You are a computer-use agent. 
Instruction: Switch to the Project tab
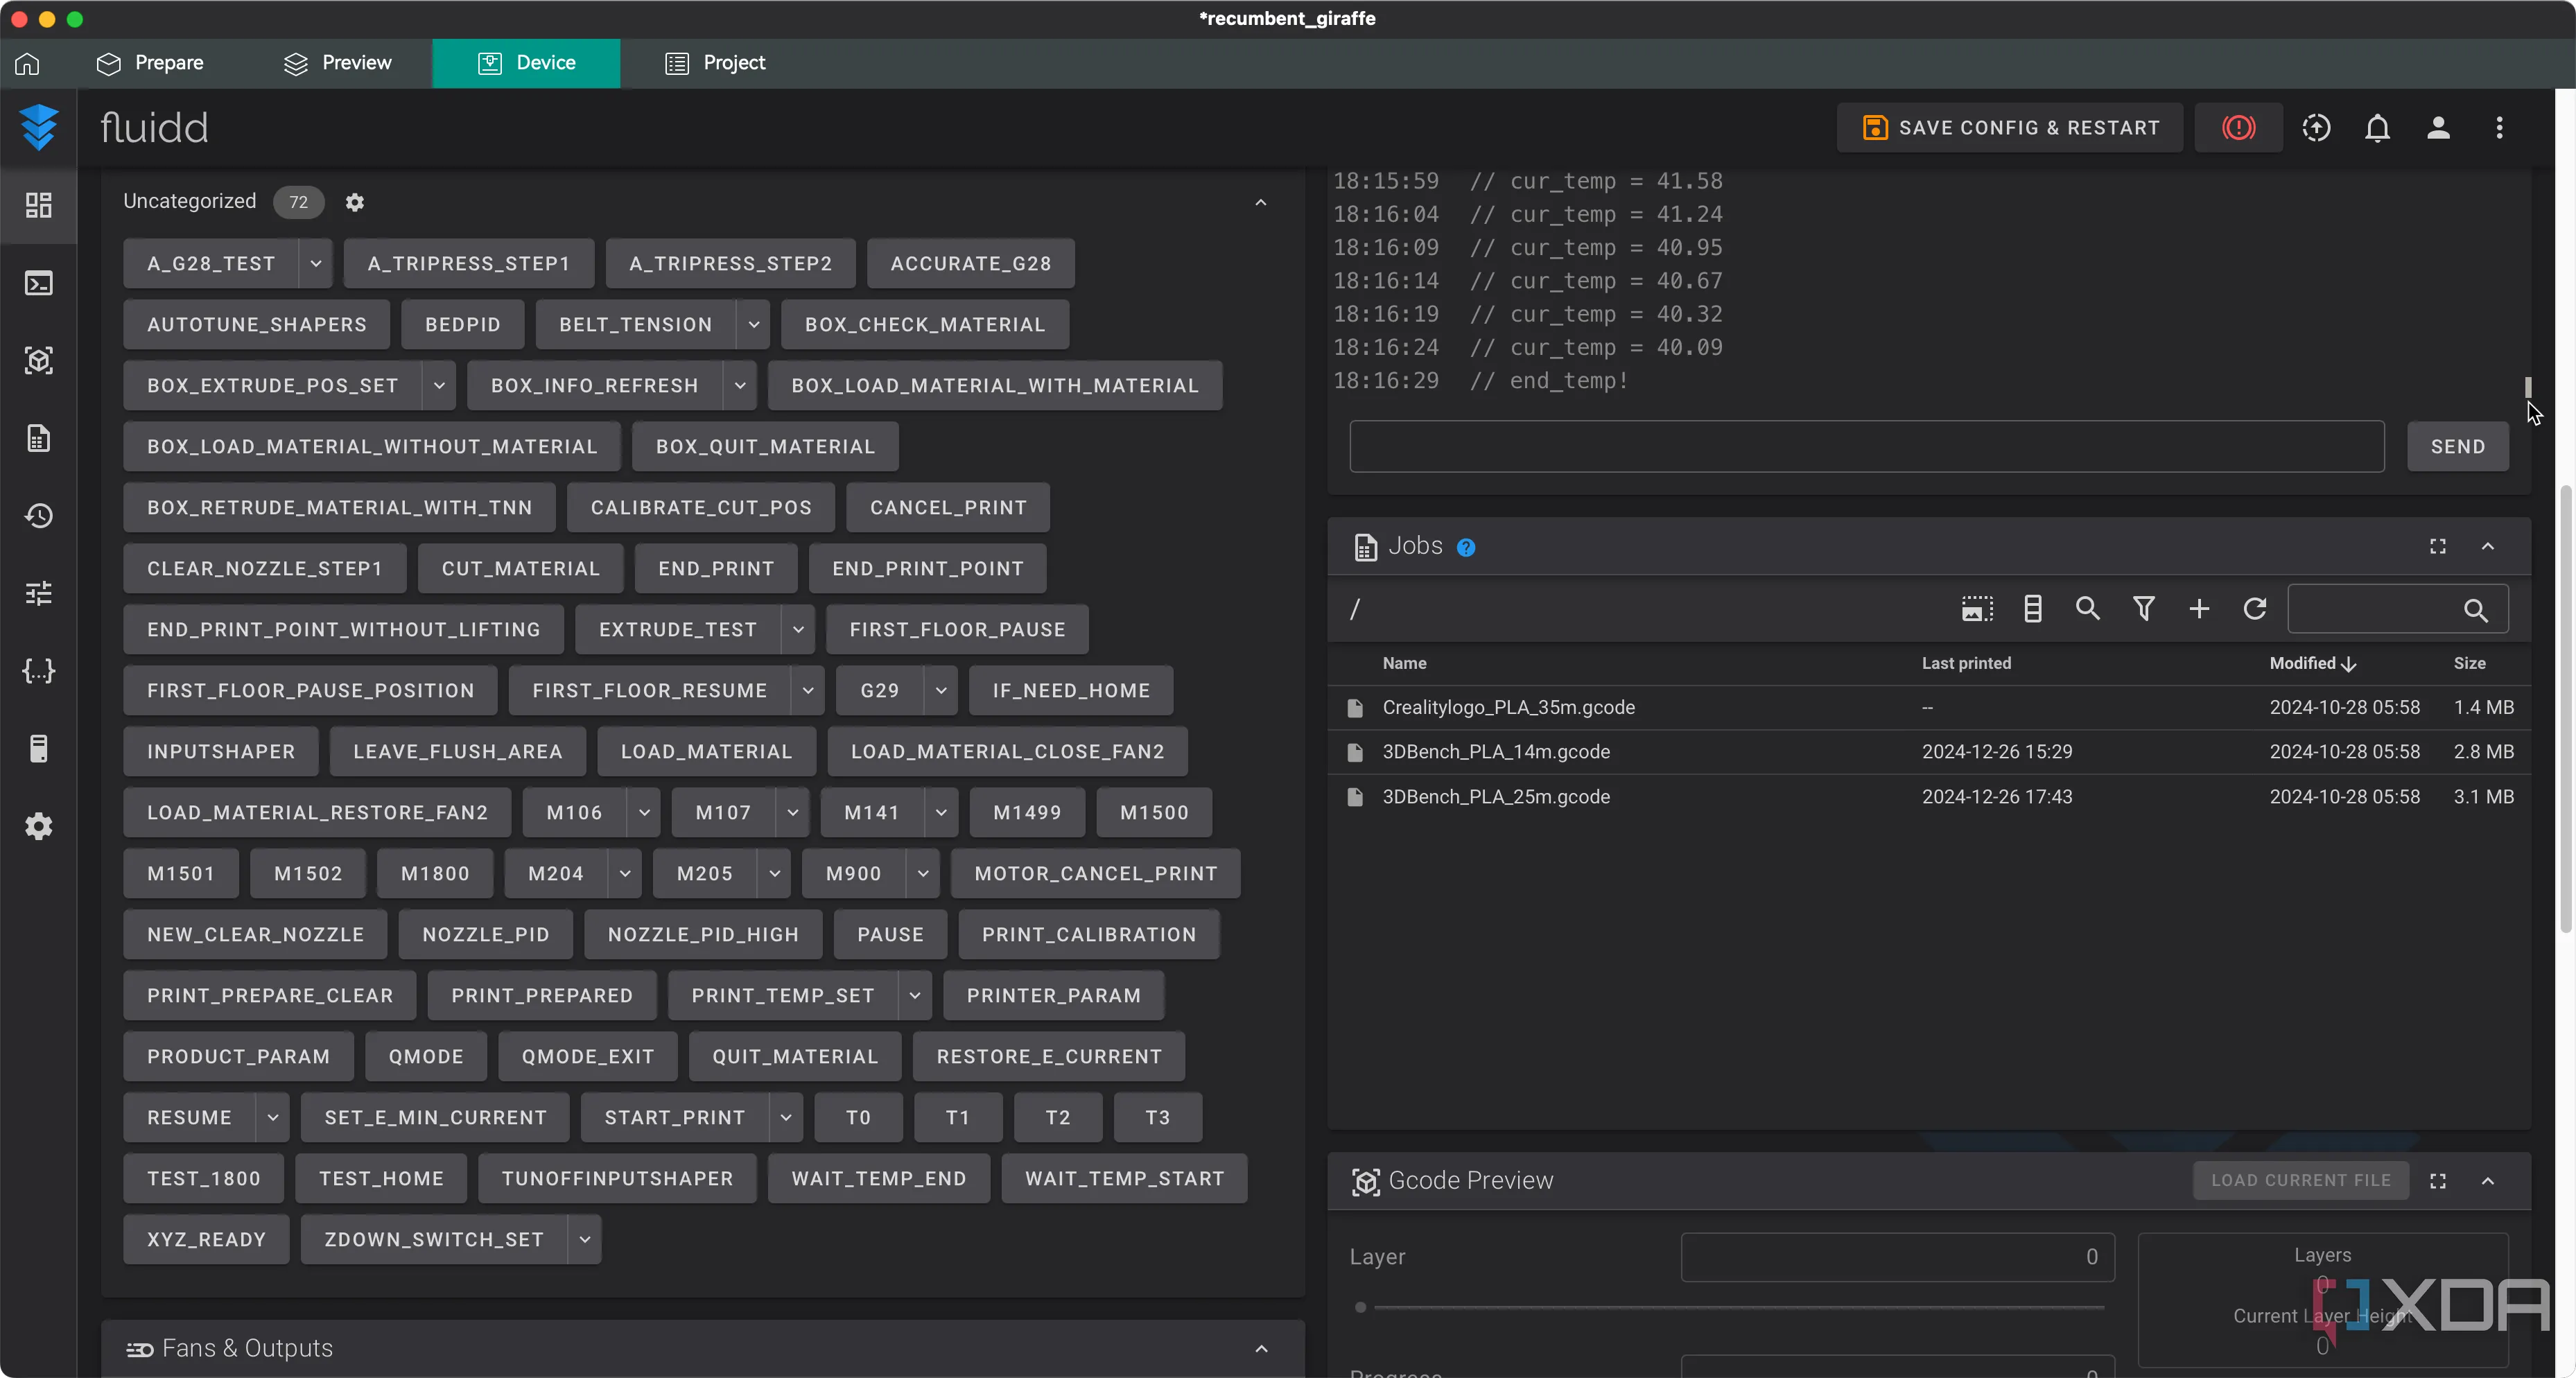tap(715, 63)
